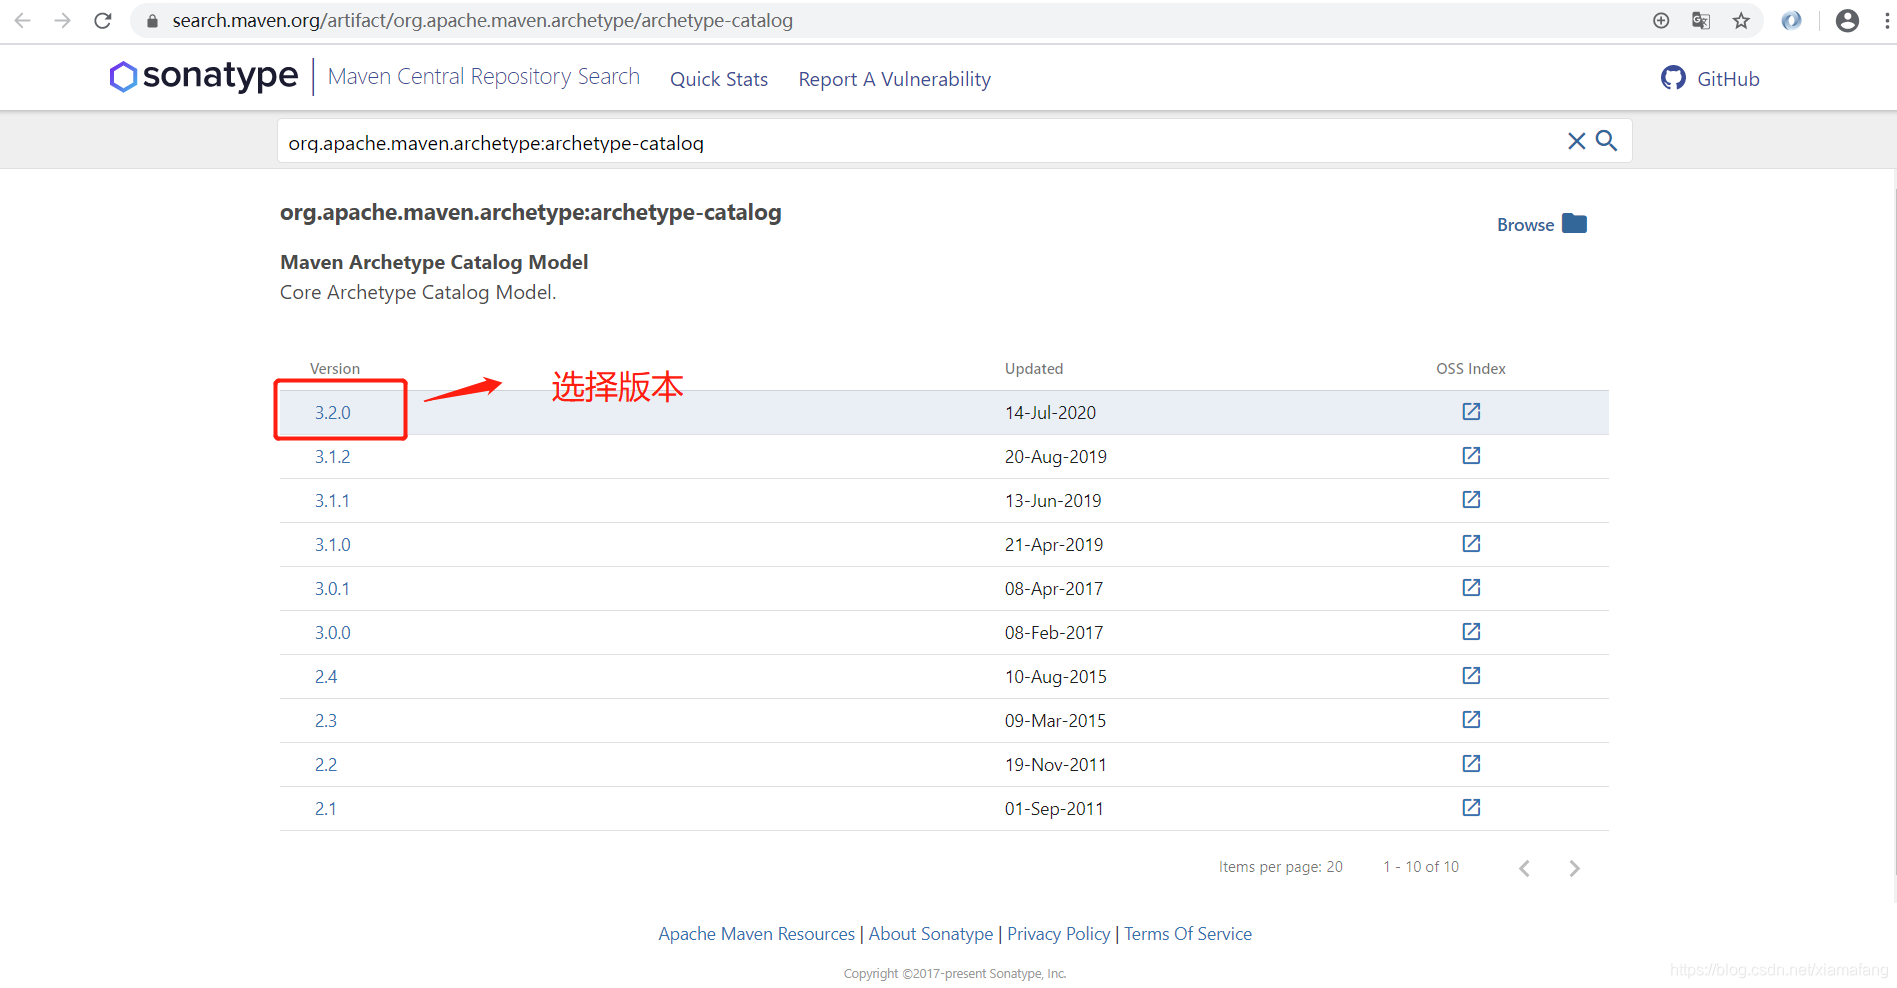
Task: Open the Terms Of Service link
Action: [x=1188, y=933]
